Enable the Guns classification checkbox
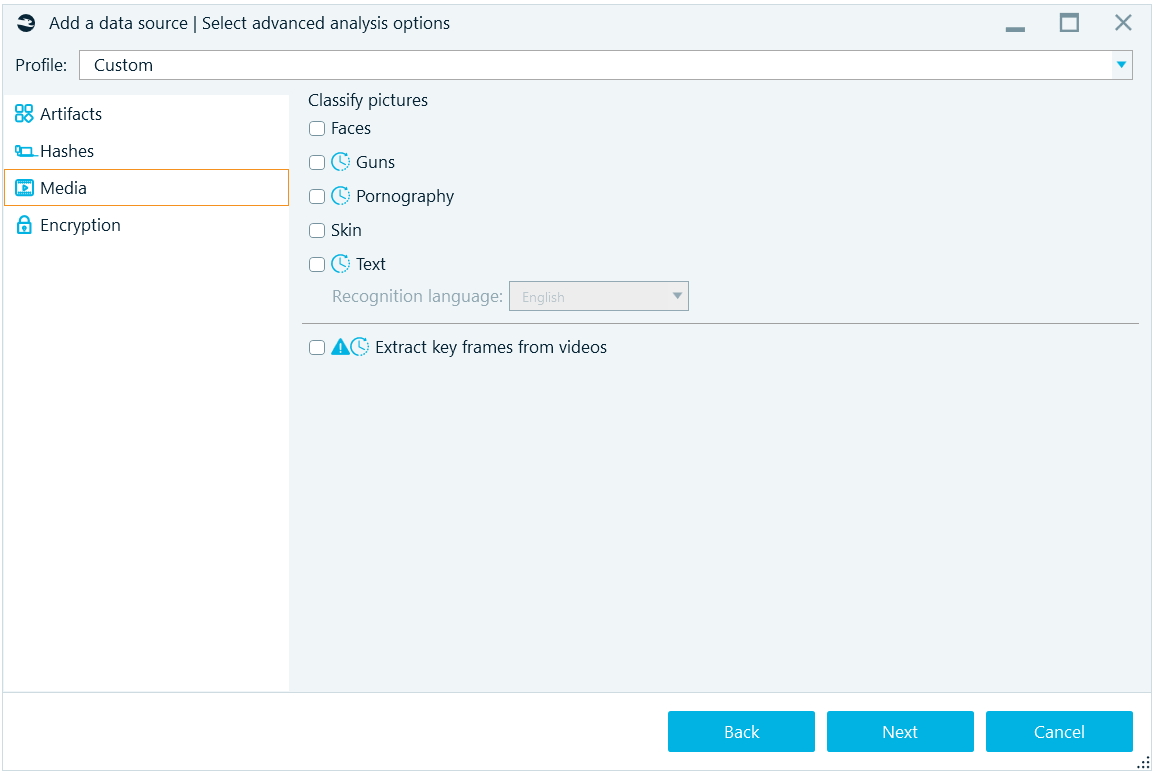 (317, 162)
